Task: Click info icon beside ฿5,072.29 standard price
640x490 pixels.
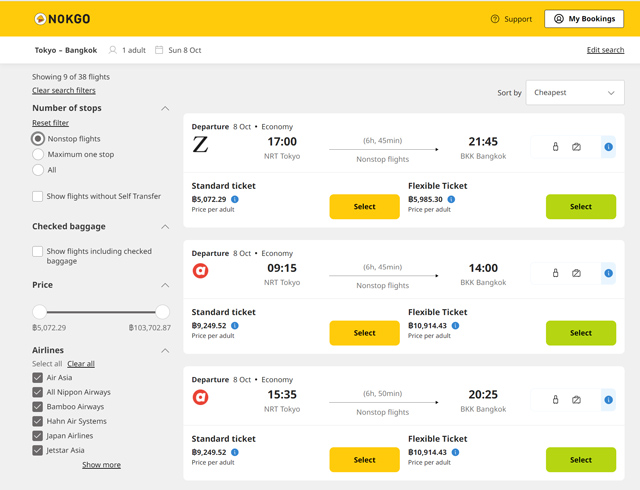Action: point(235,199)
